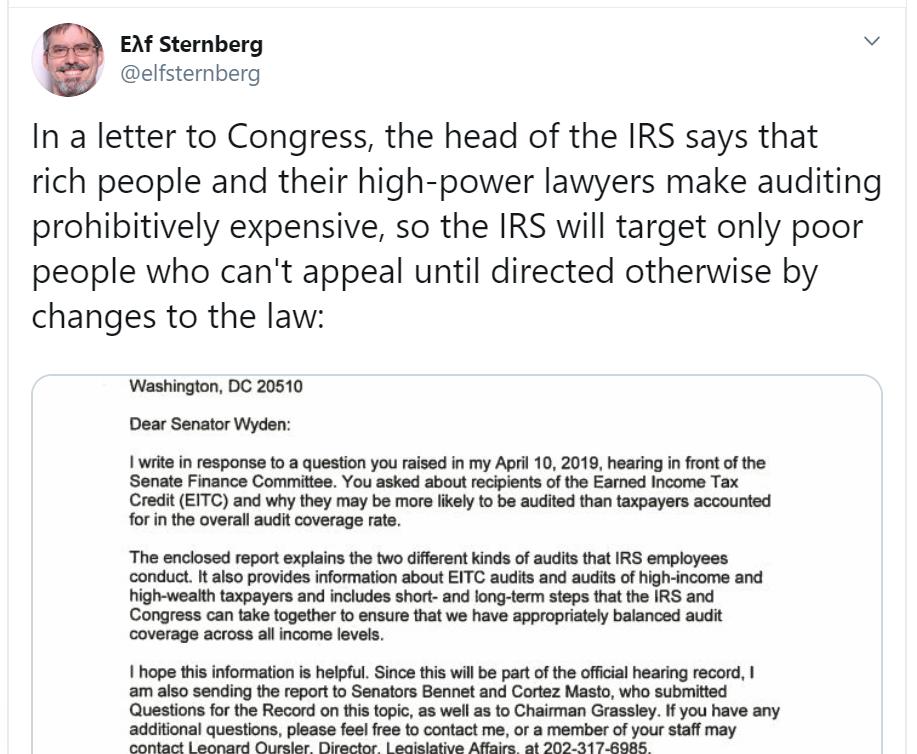This screenshot has height=754, width=917.
Task: Click the tweet line starting 'rich people and their'
Action: (x=457, y=181)
